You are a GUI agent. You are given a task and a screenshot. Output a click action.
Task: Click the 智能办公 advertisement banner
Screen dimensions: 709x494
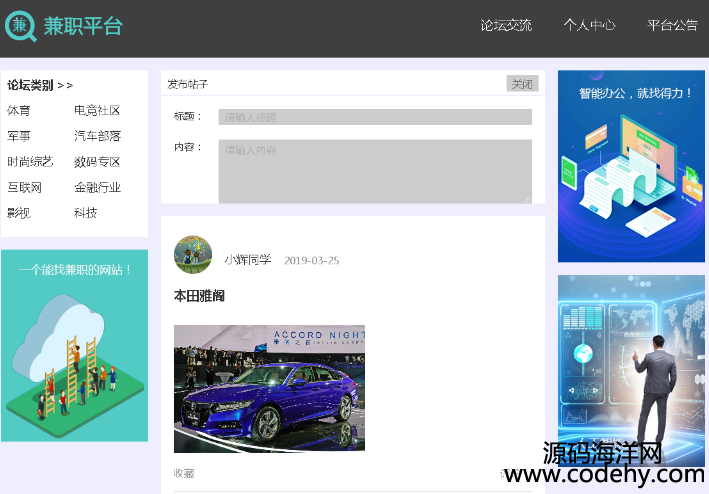coord(631,166)
